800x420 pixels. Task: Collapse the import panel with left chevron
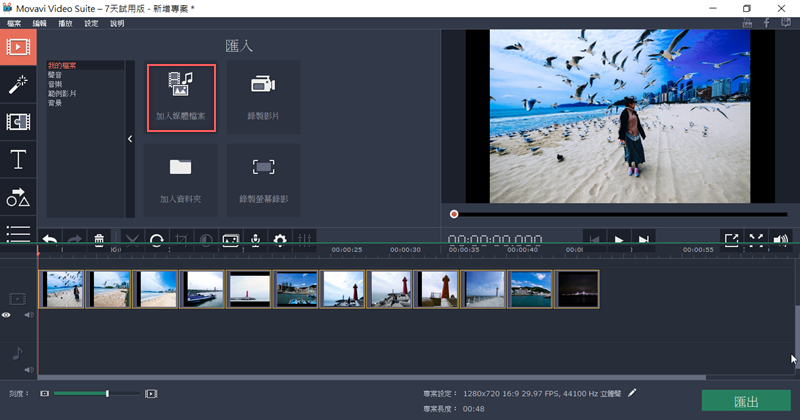click(130, 139)
